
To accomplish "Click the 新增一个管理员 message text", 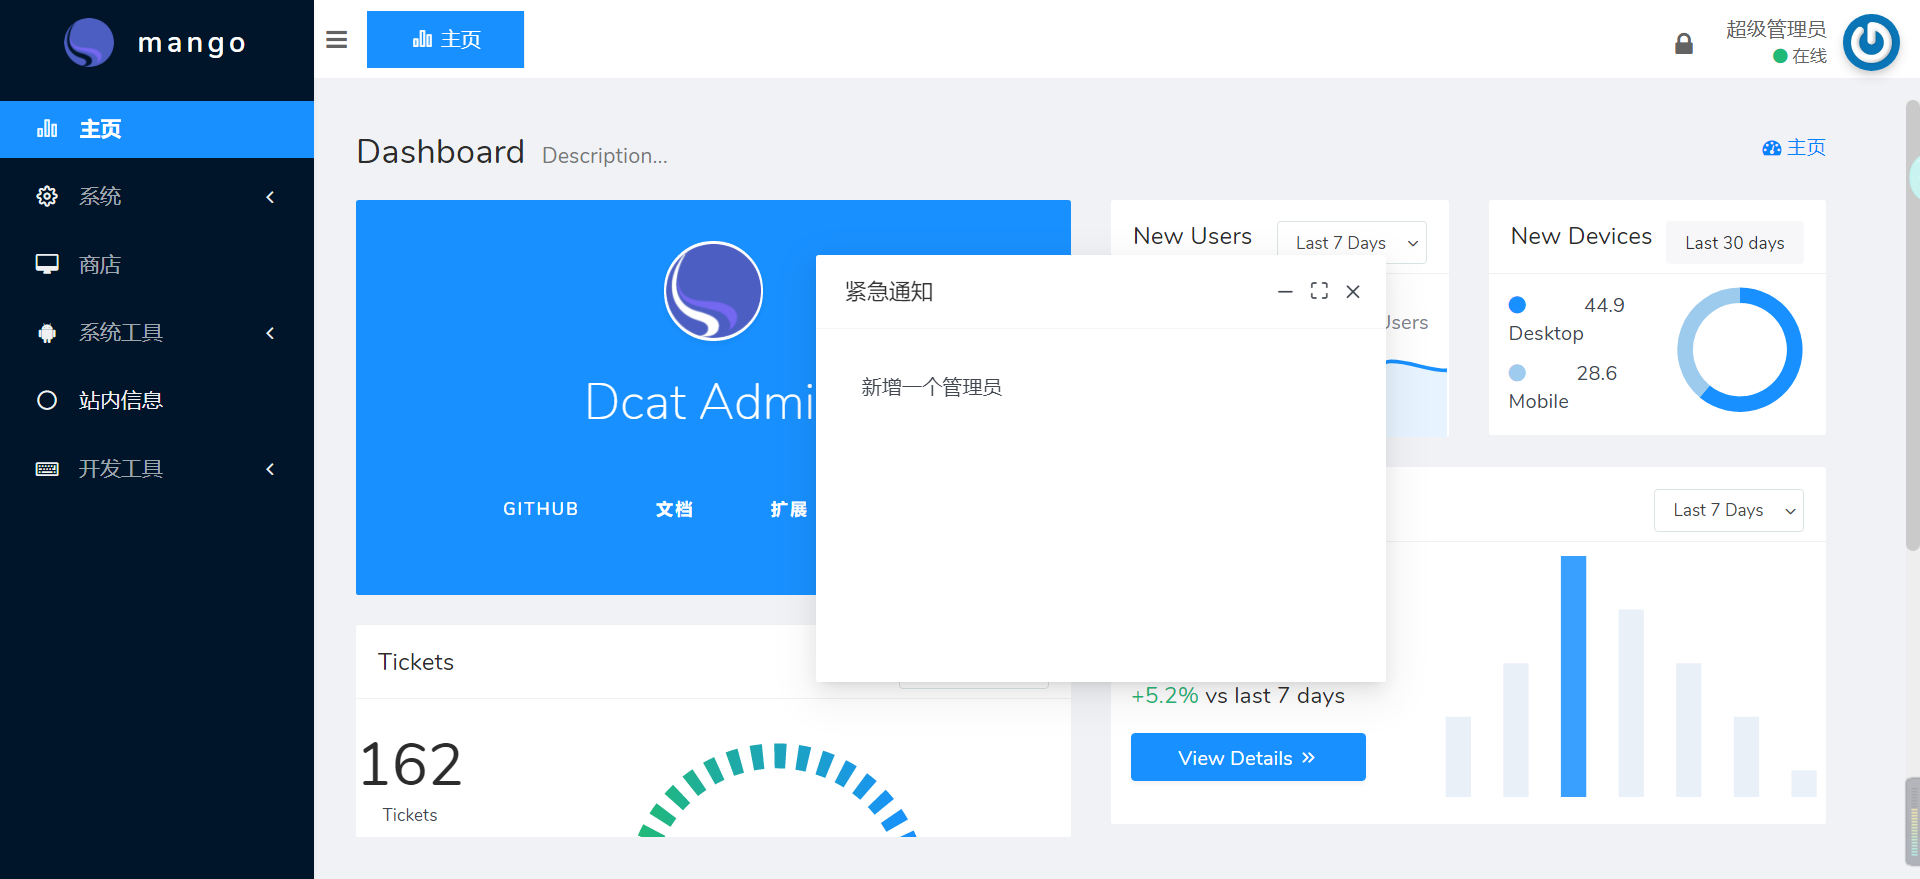I will 931,387.
